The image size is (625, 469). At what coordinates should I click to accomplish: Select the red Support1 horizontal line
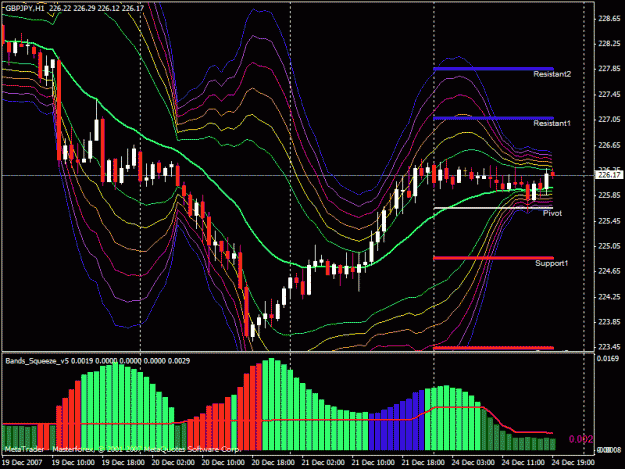(x=493, y=258)
